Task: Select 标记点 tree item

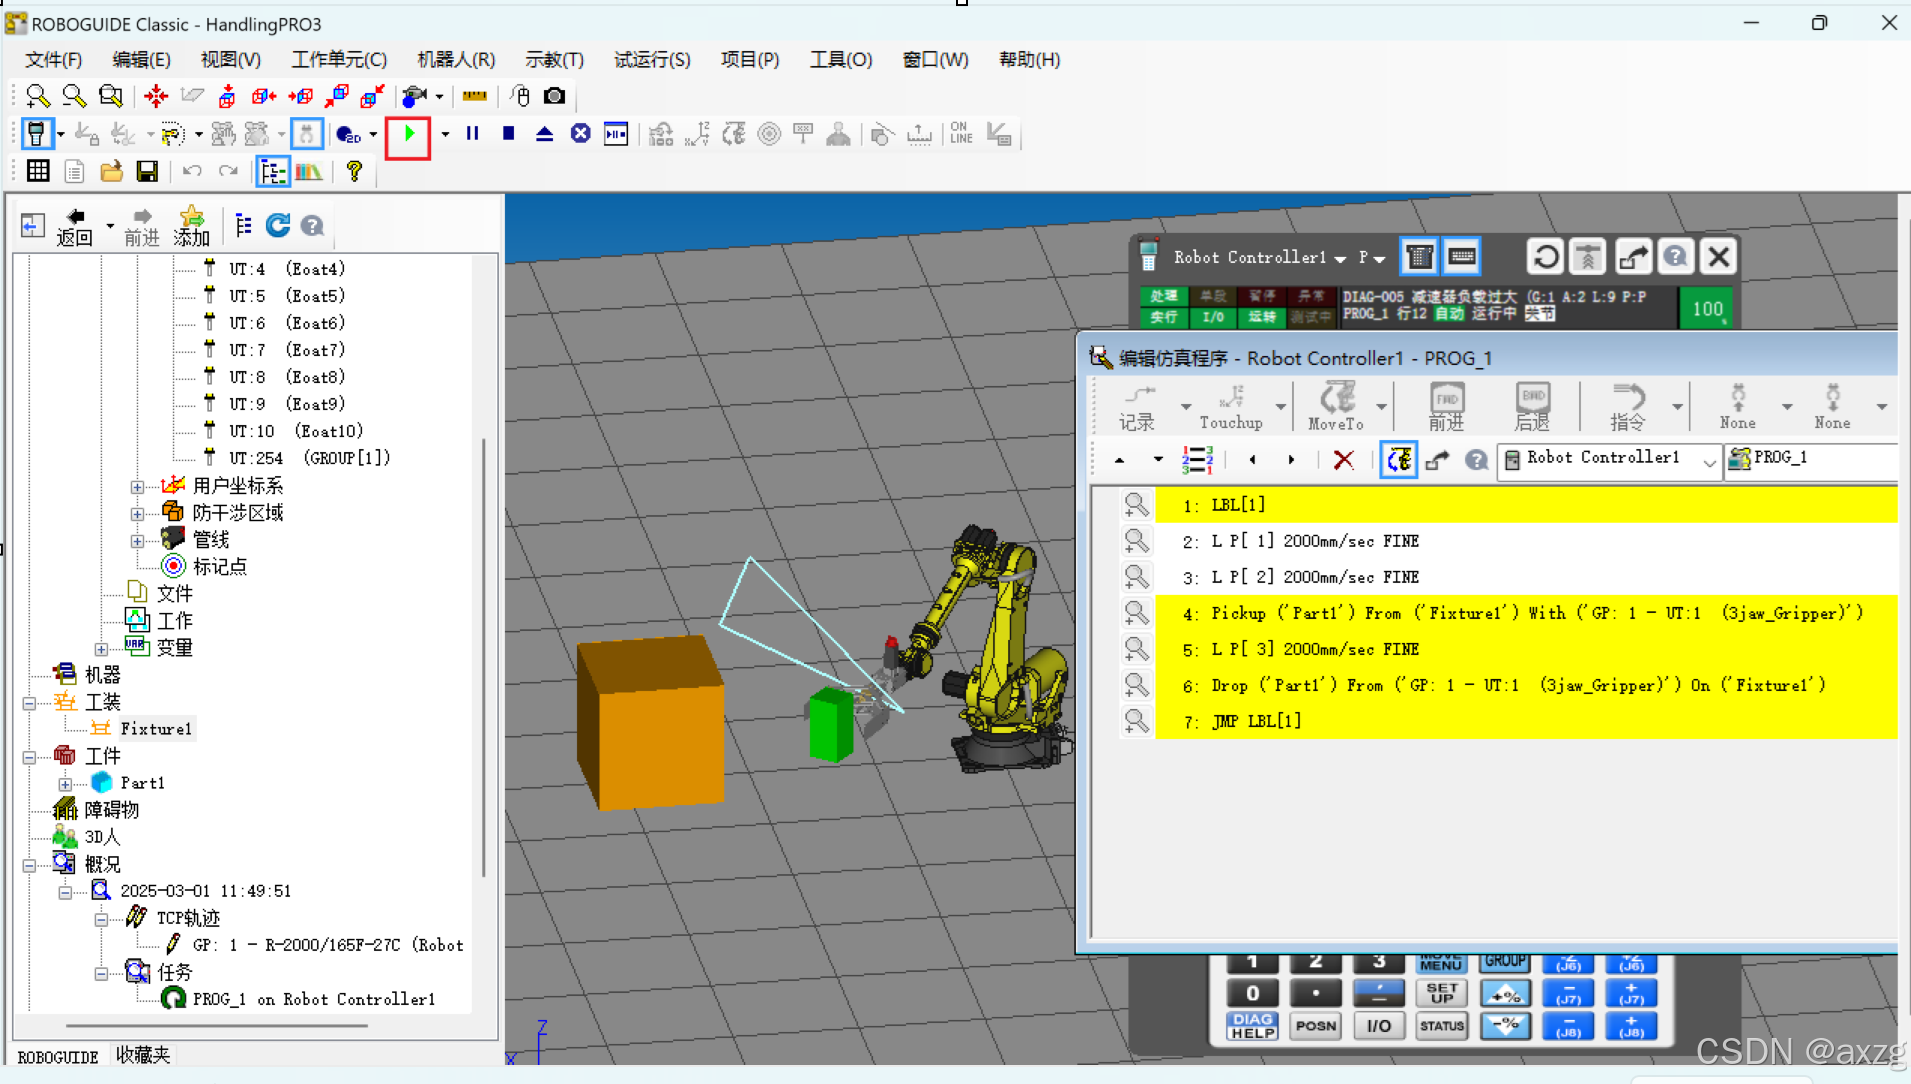Action: pyautogui.click(x=219, y=567)
